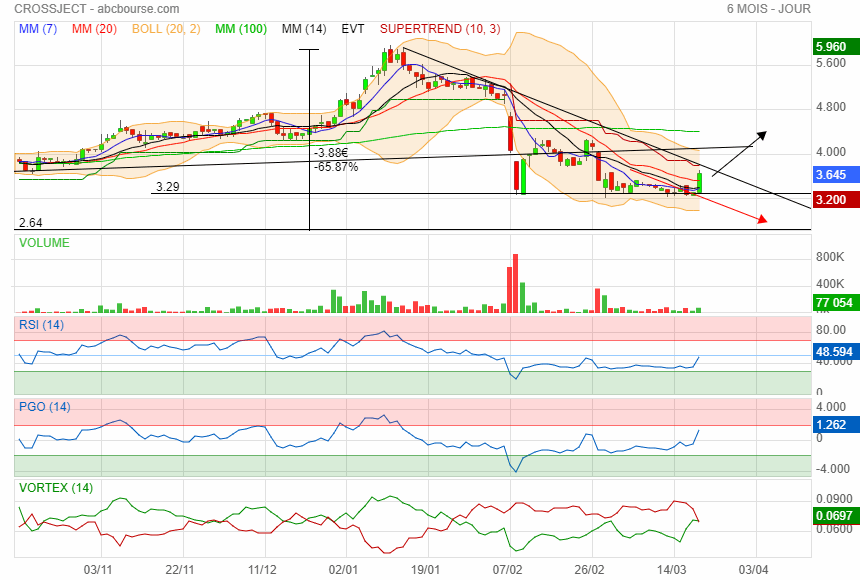
Task: Click the 3.645 current price tag
Action: coord(835,174)
